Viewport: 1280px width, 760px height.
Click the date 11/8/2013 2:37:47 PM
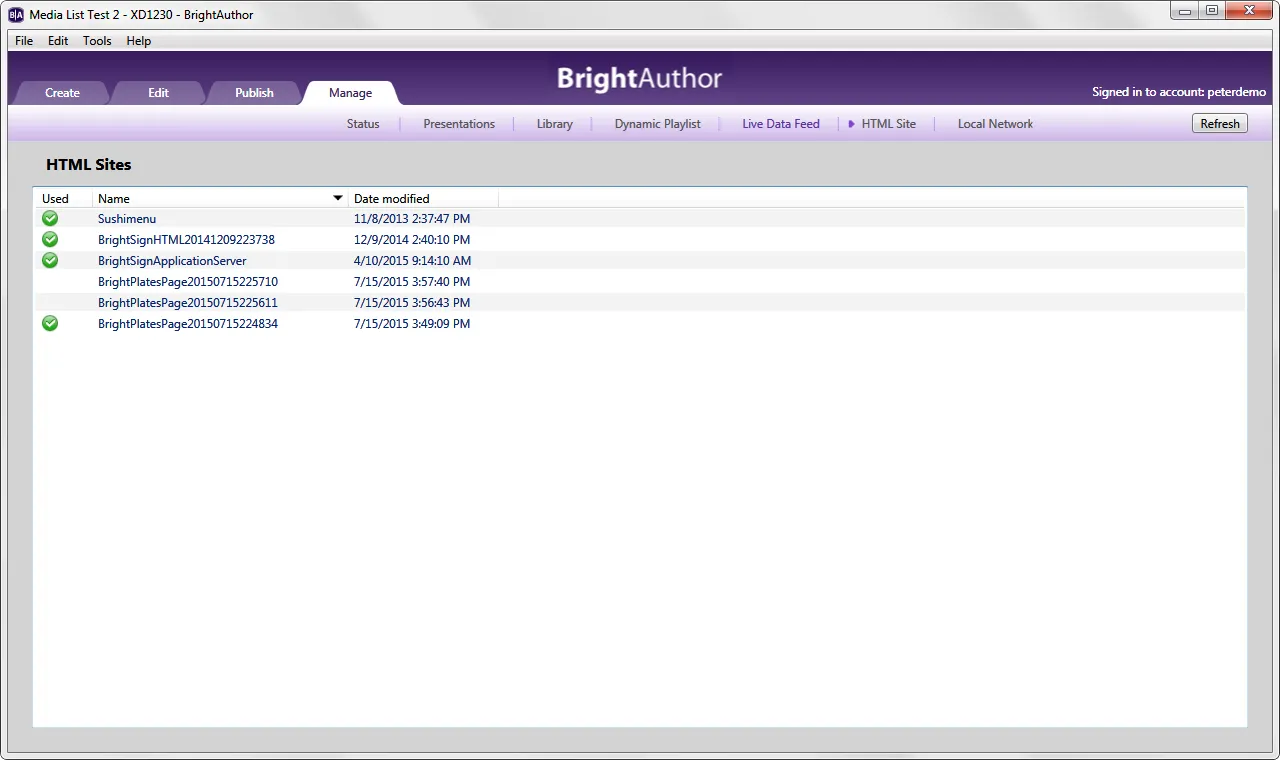[412, 219]
